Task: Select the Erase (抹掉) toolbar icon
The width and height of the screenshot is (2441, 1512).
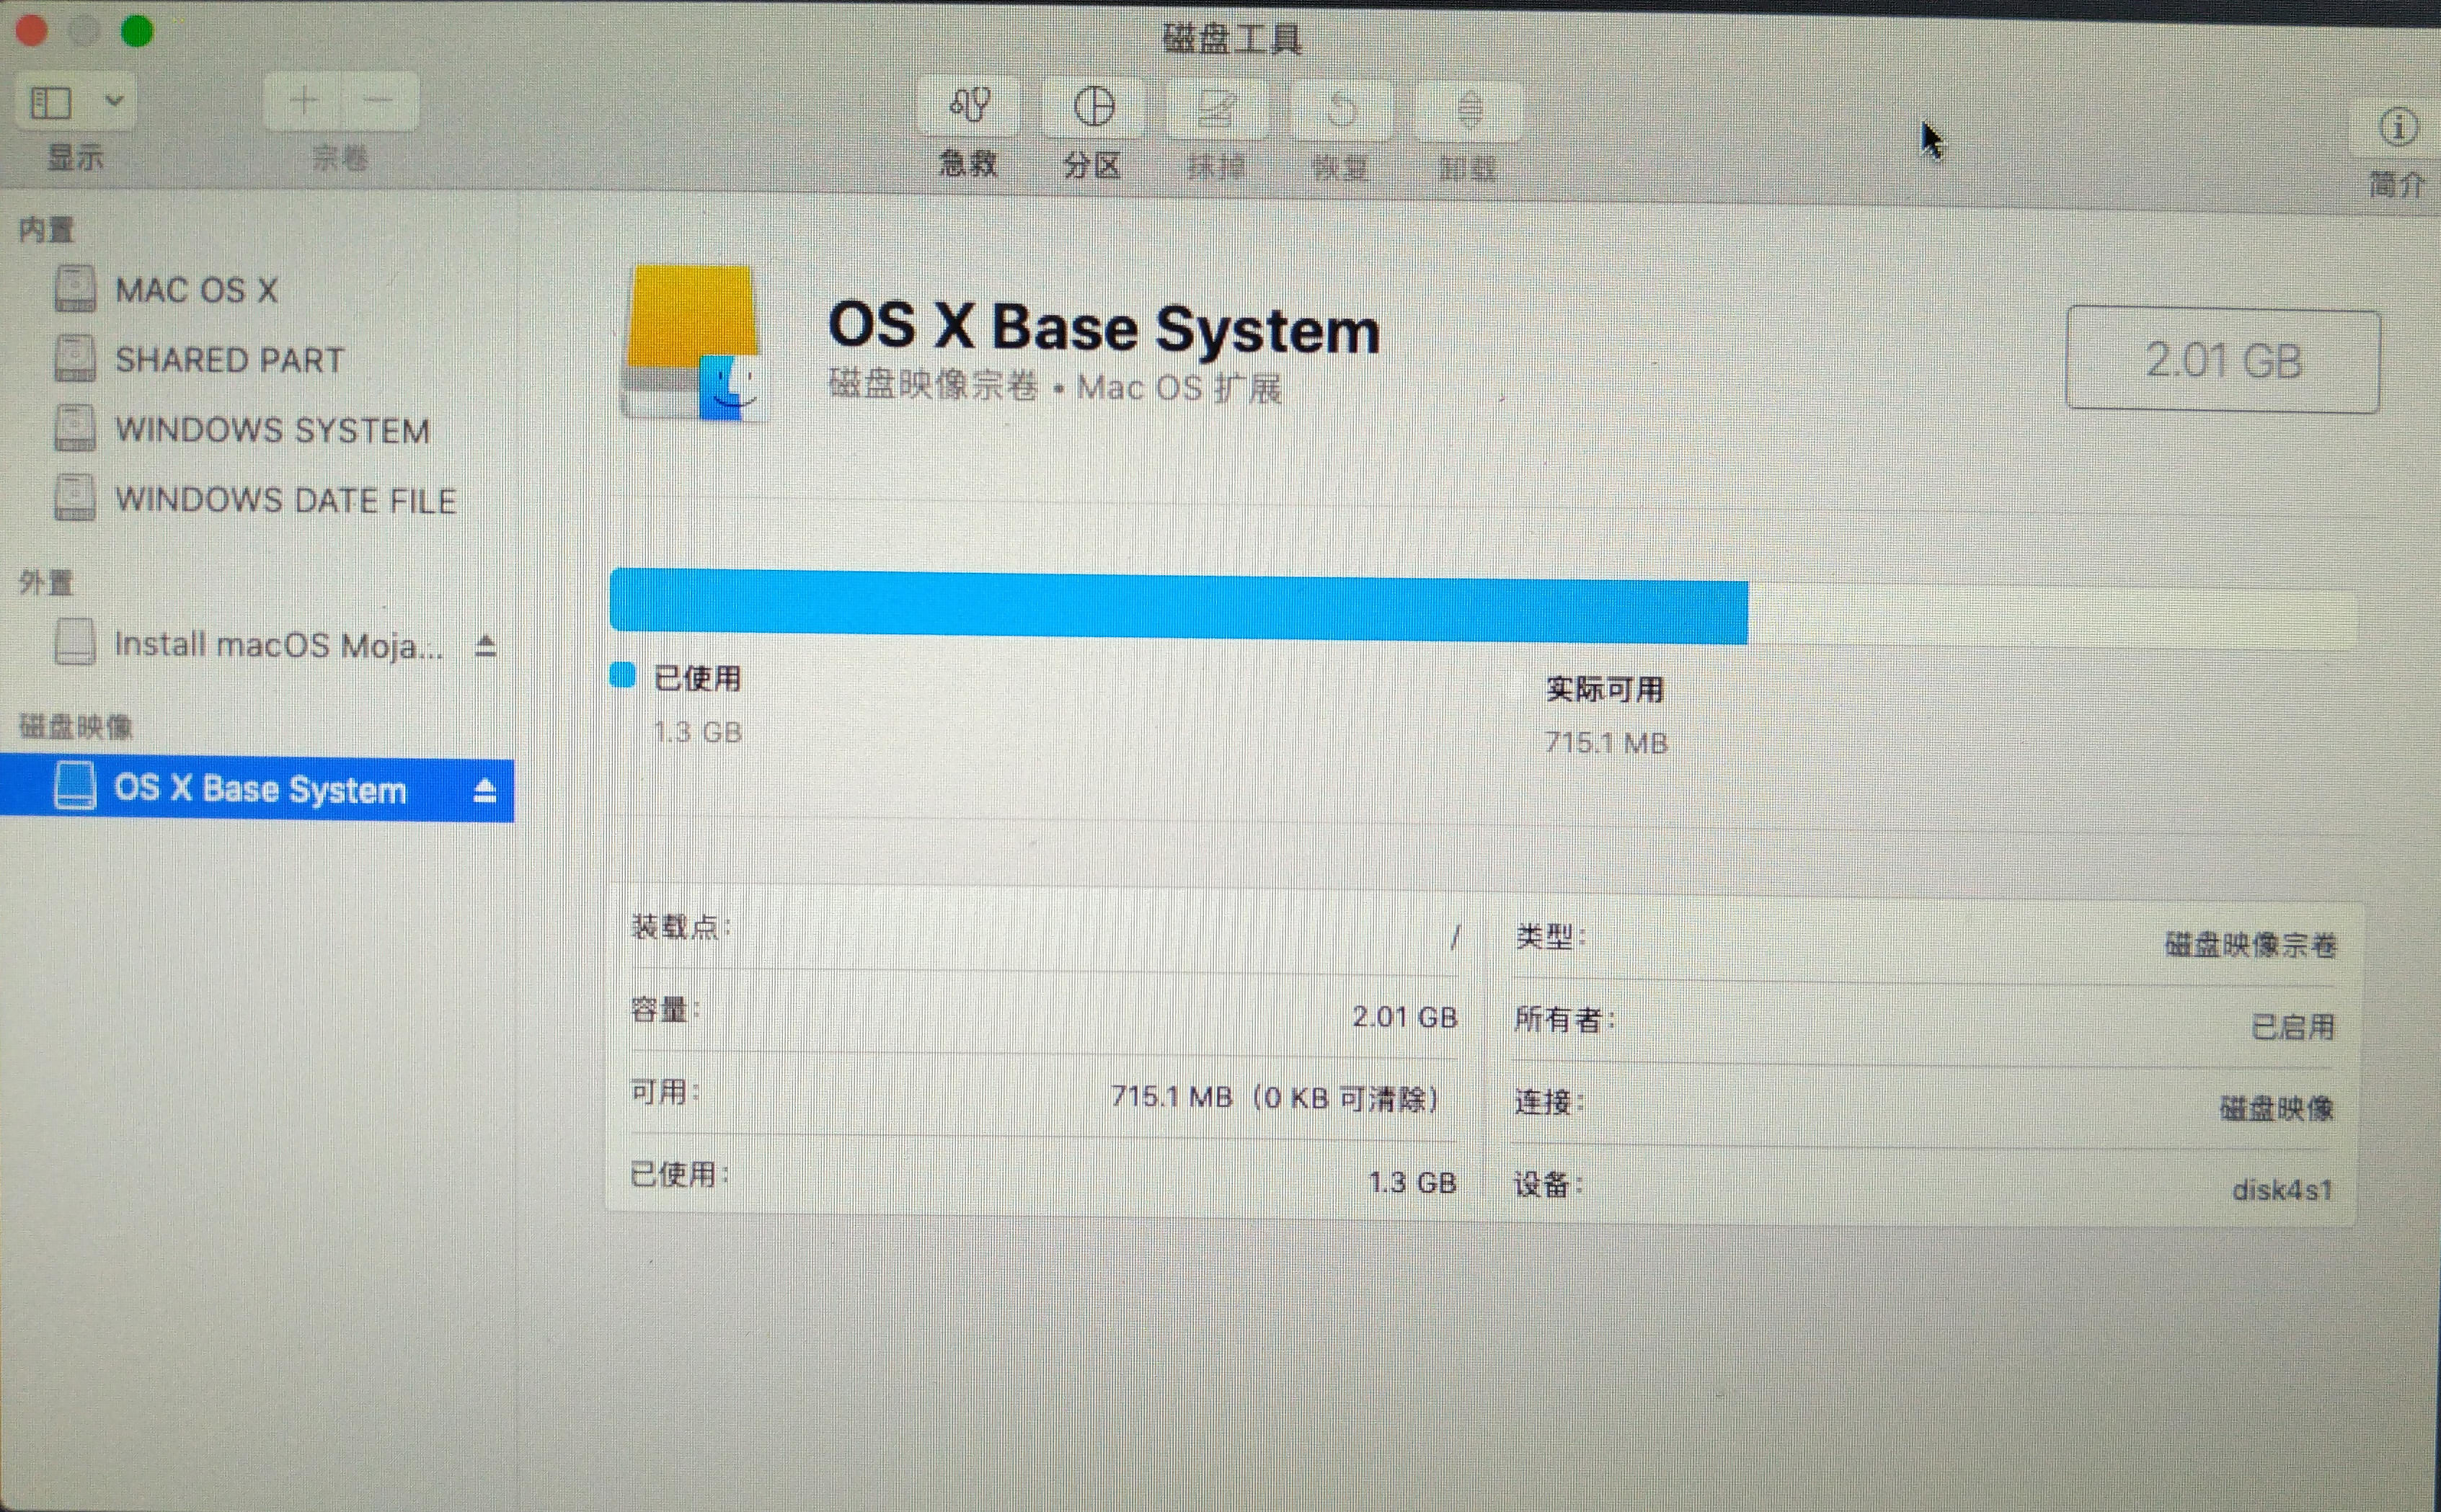Action: pyautogui.click(x=1218, y=120)
